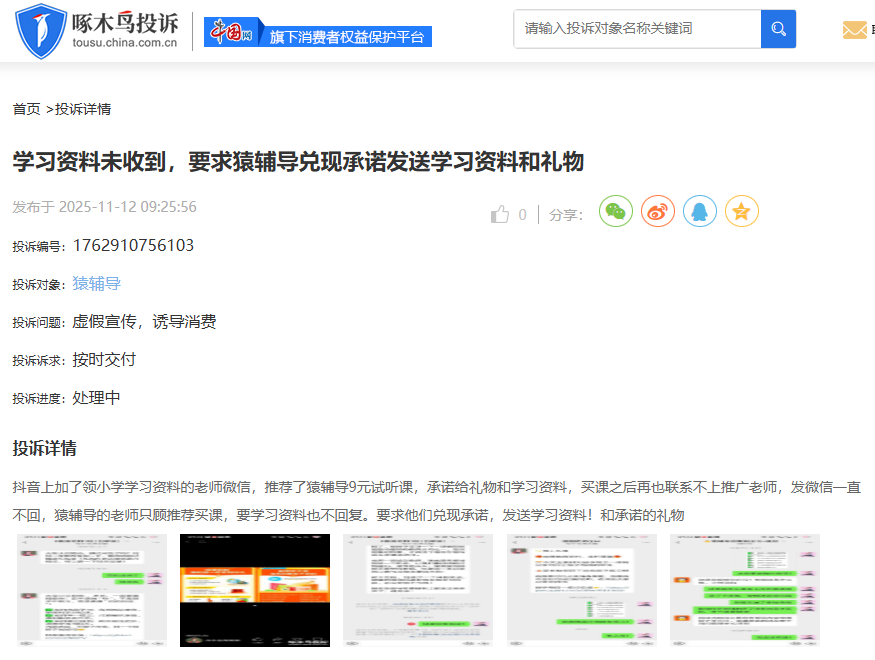Open fourth chat screenshot thumbnail

pos(581,590)
